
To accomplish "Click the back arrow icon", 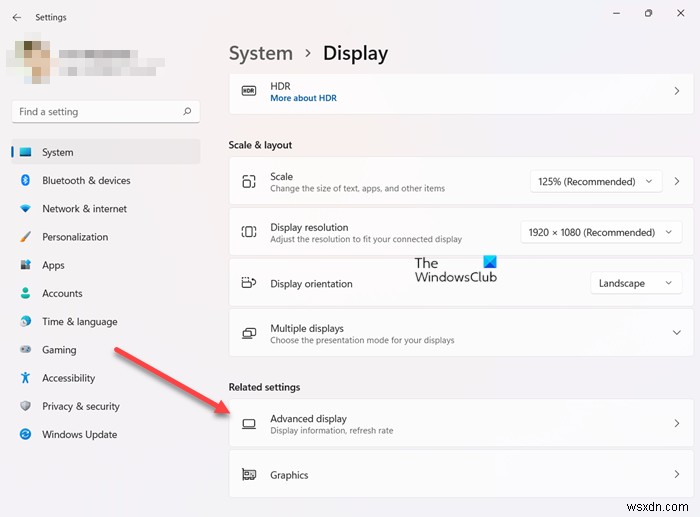I will coord(17,17).
